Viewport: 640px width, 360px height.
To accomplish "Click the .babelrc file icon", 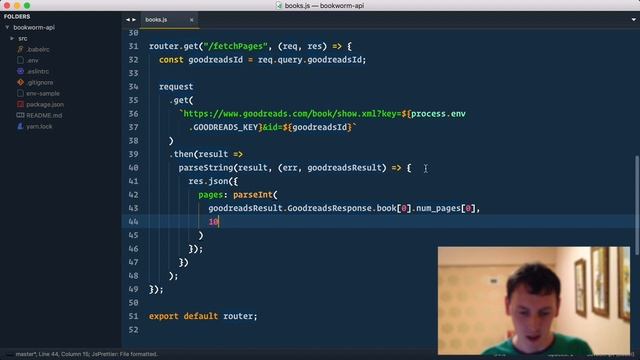I will coord(20,49).
